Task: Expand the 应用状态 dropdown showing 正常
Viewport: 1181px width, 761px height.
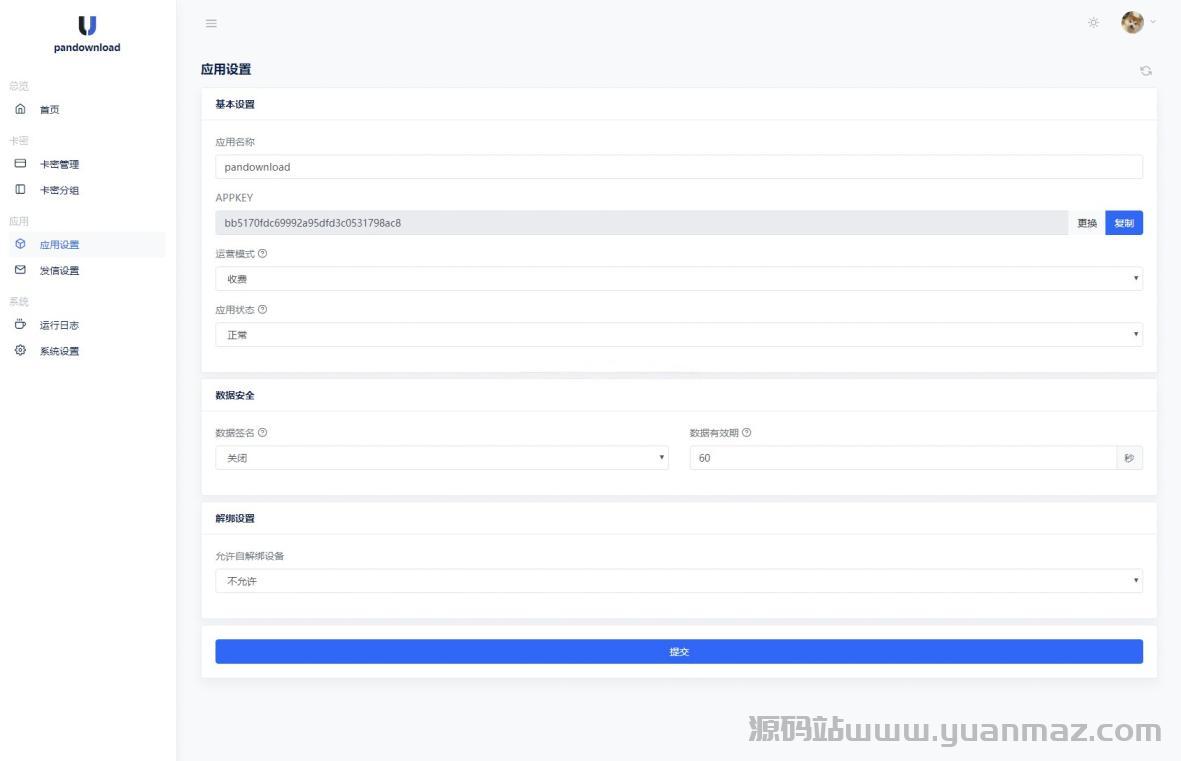Action: tap(678, 335)
